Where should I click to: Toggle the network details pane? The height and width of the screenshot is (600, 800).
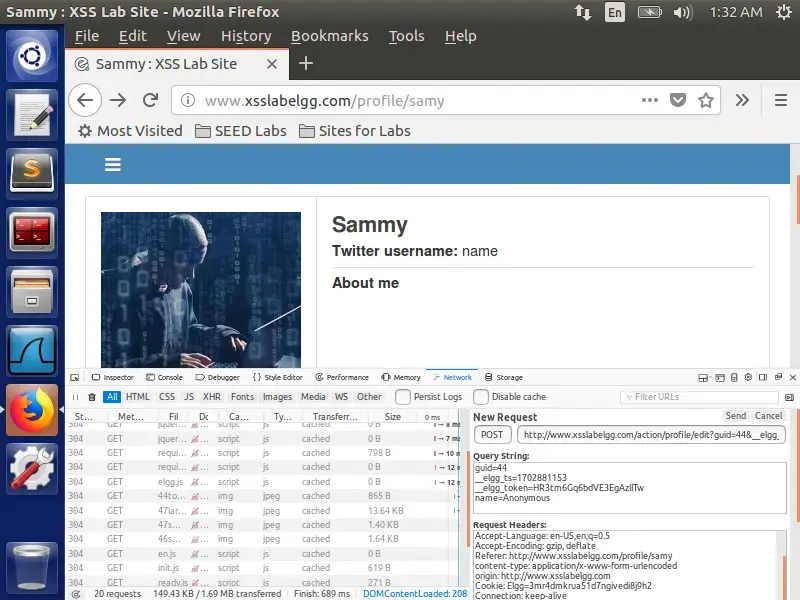pos(789,397)
